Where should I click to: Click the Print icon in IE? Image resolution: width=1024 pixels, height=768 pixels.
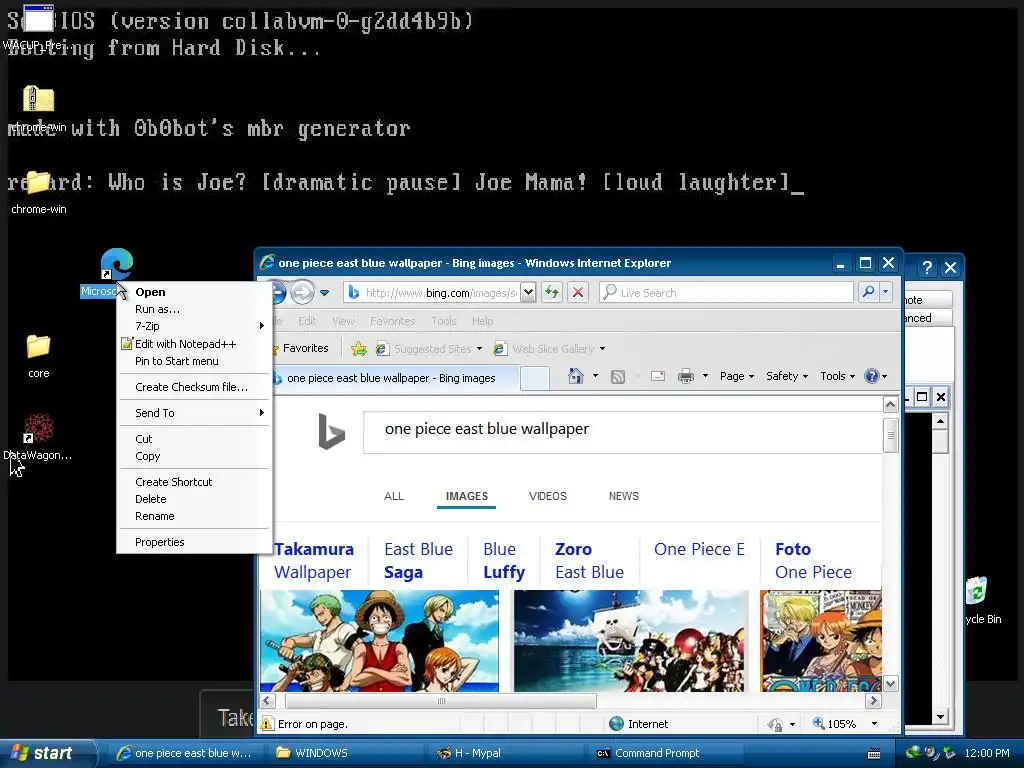pos(686,376)
